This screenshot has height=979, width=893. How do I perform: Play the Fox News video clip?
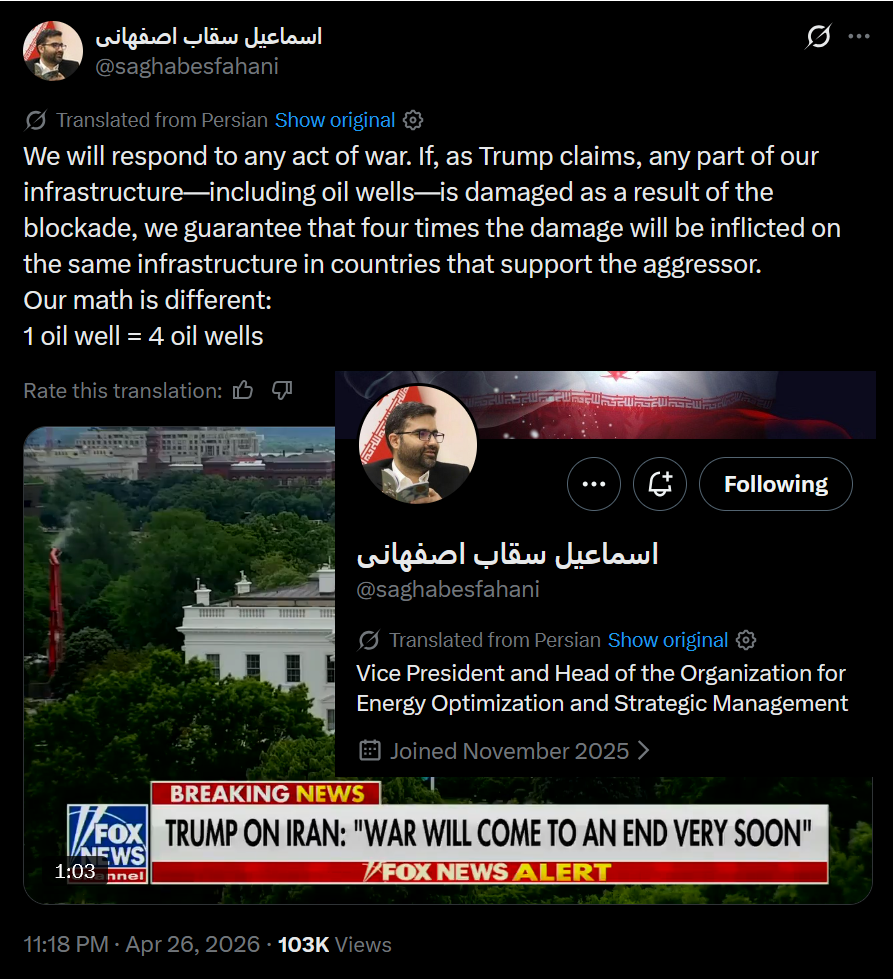click(179, 665)
